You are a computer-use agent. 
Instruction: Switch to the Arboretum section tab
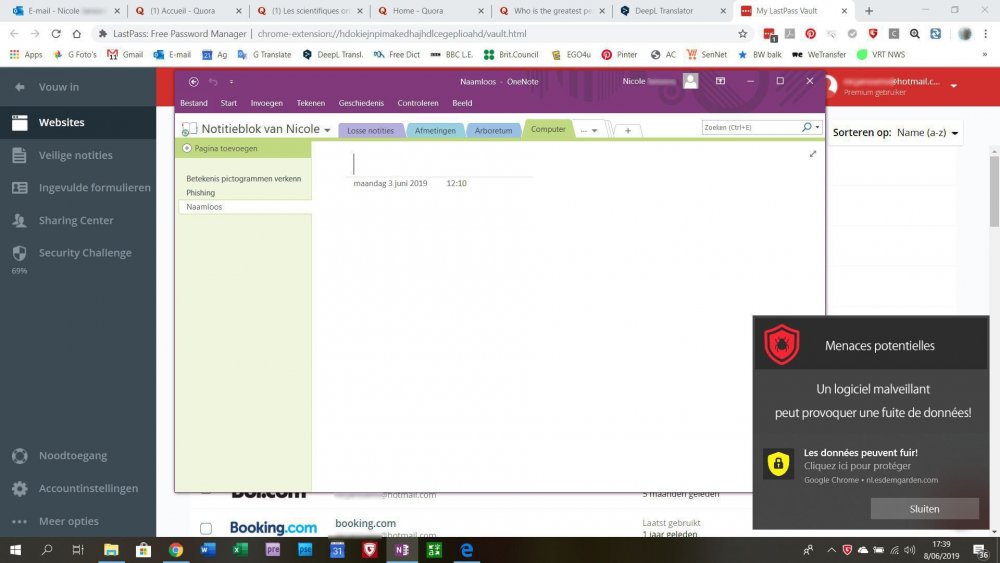493,131
